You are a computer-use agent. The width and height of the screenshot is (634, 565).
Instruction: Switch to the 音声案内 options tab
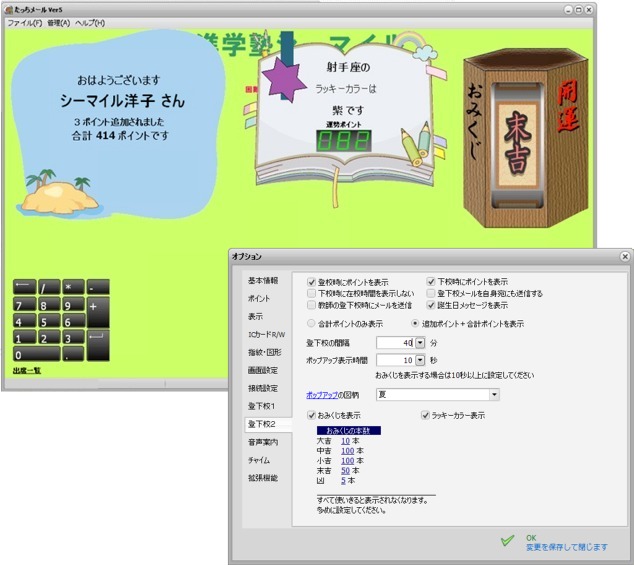[262, 441]
